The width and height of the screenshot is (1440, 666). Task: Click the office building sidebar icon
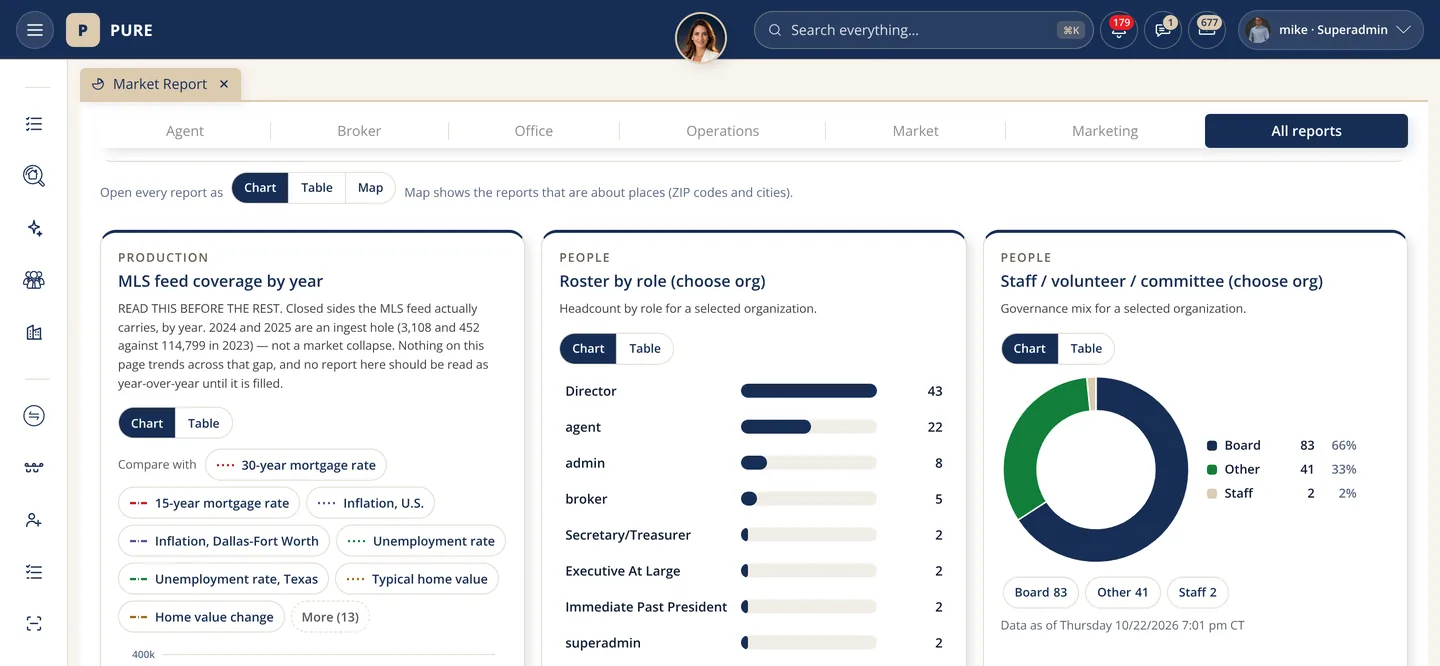pos(34,333)
